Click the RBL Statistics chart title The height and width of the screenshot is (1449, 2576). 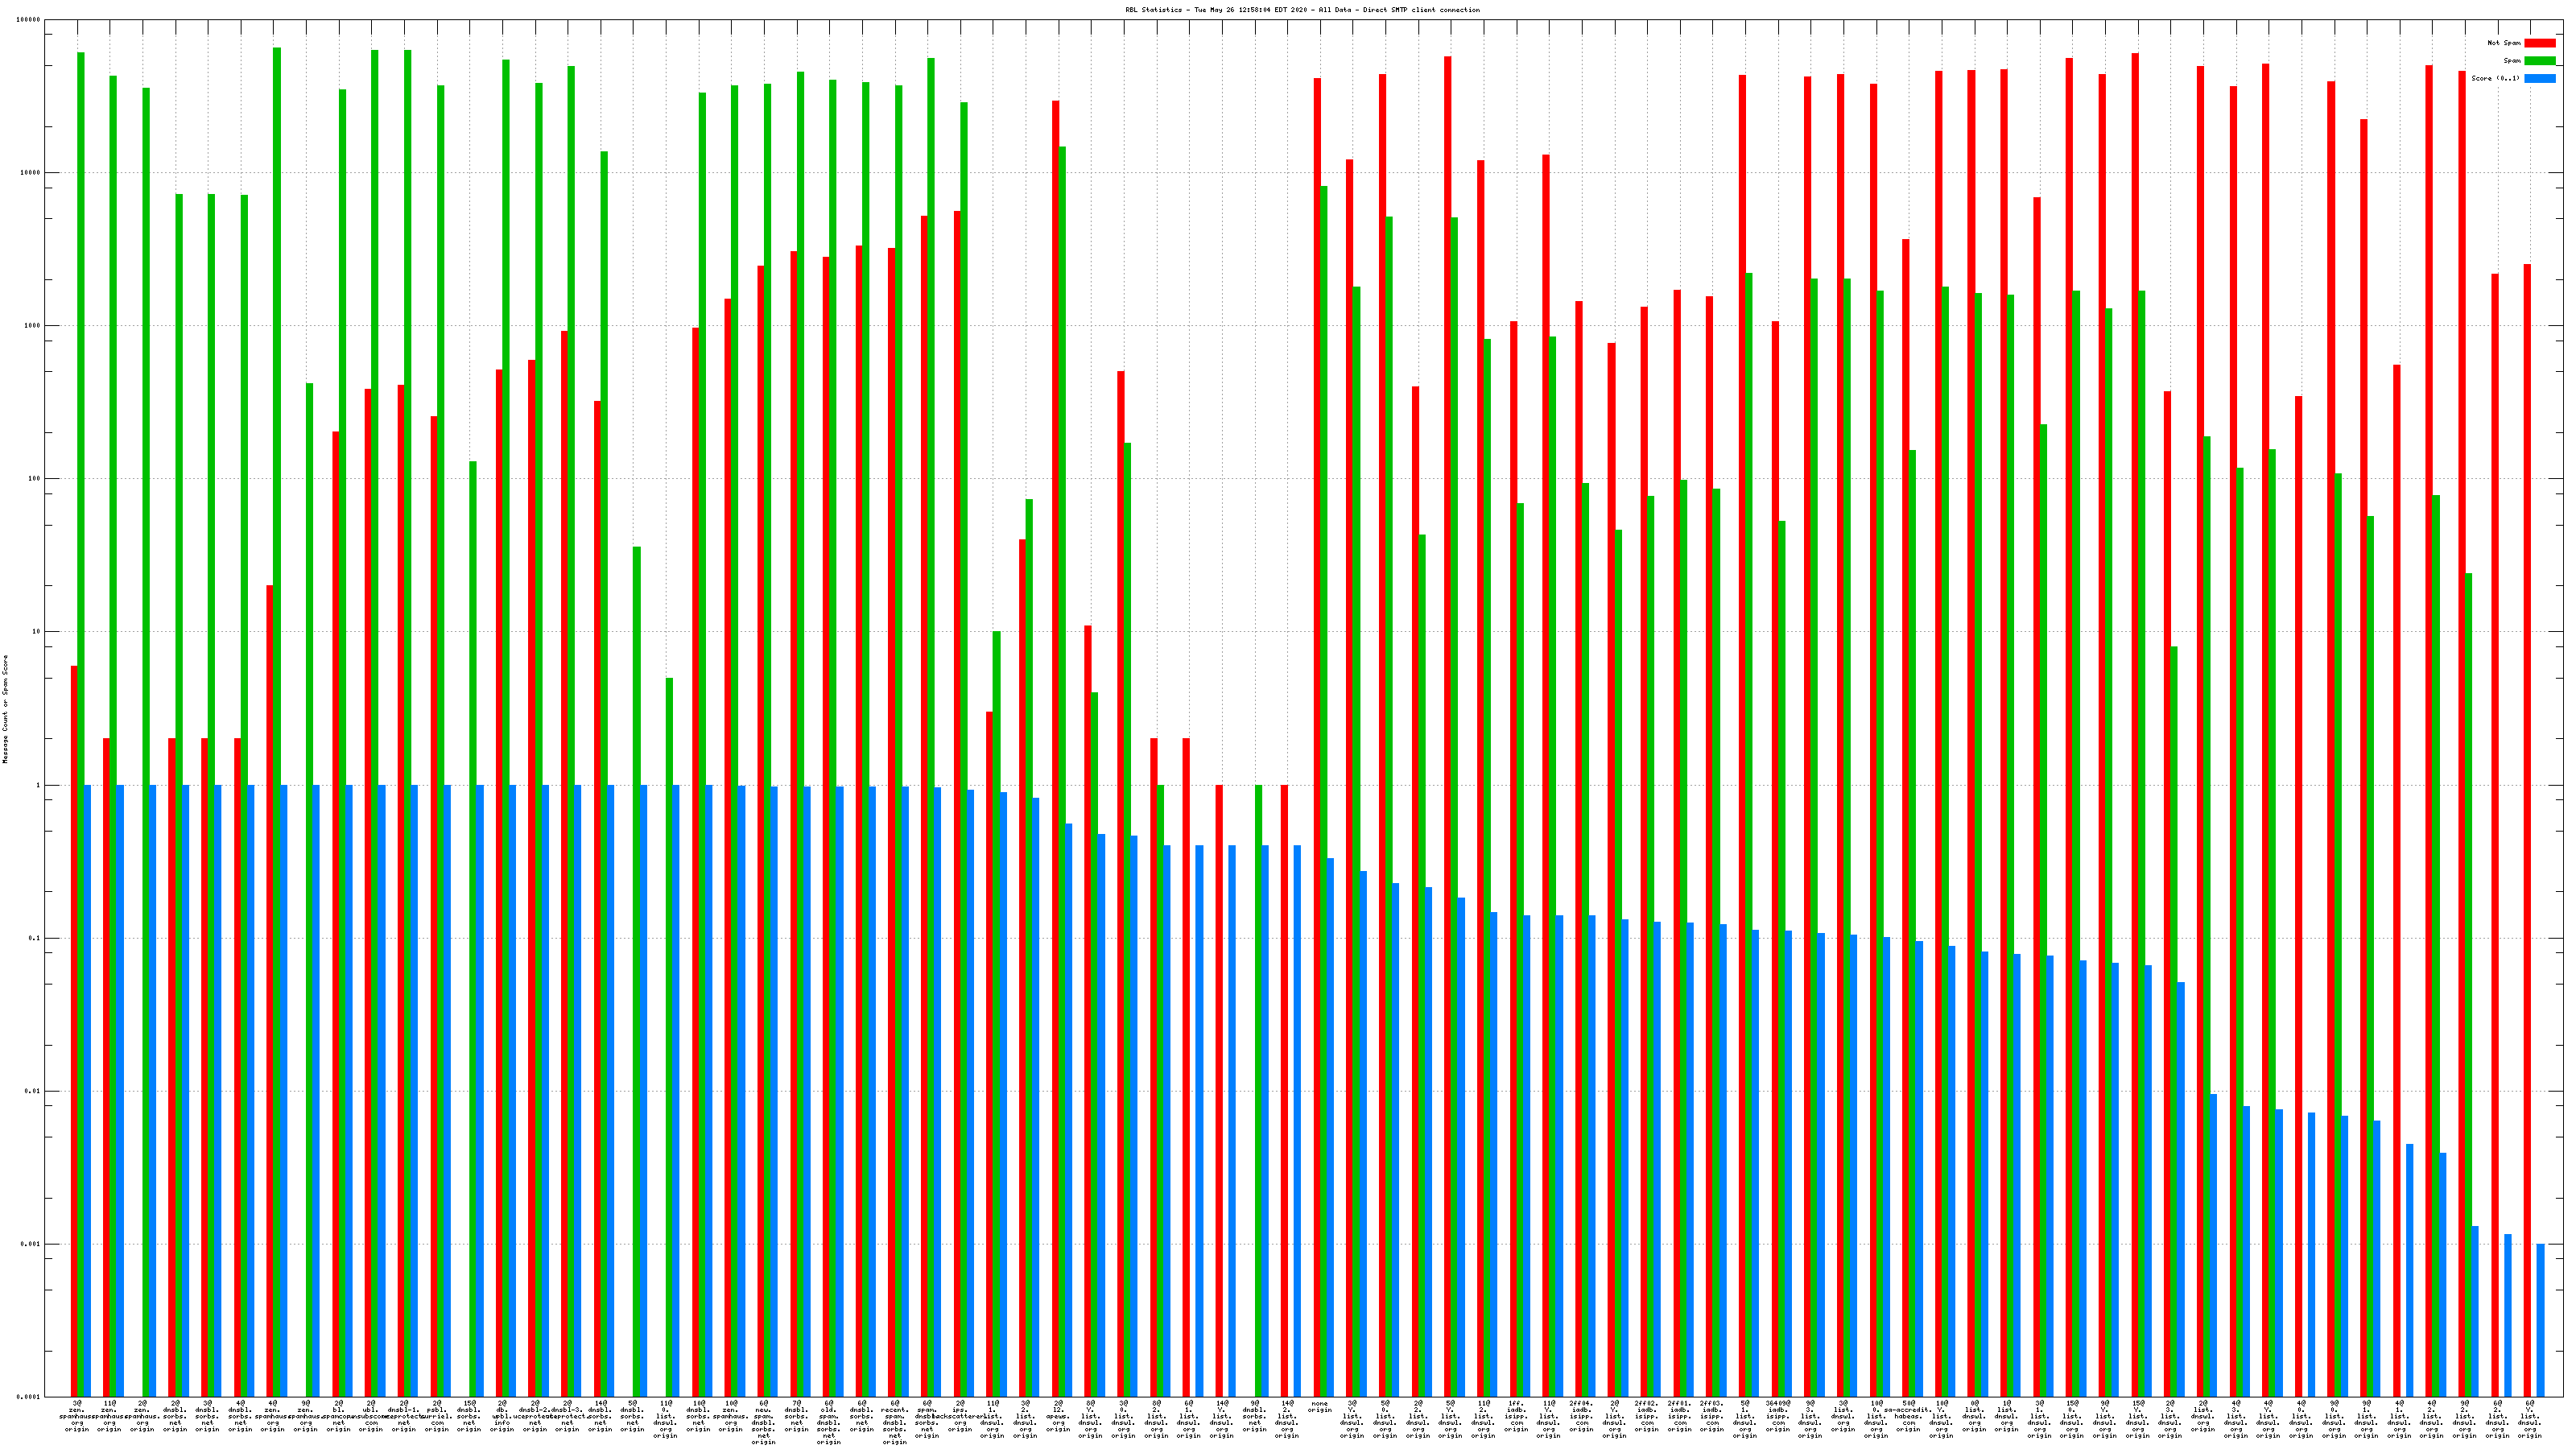tap(1302, 10)
